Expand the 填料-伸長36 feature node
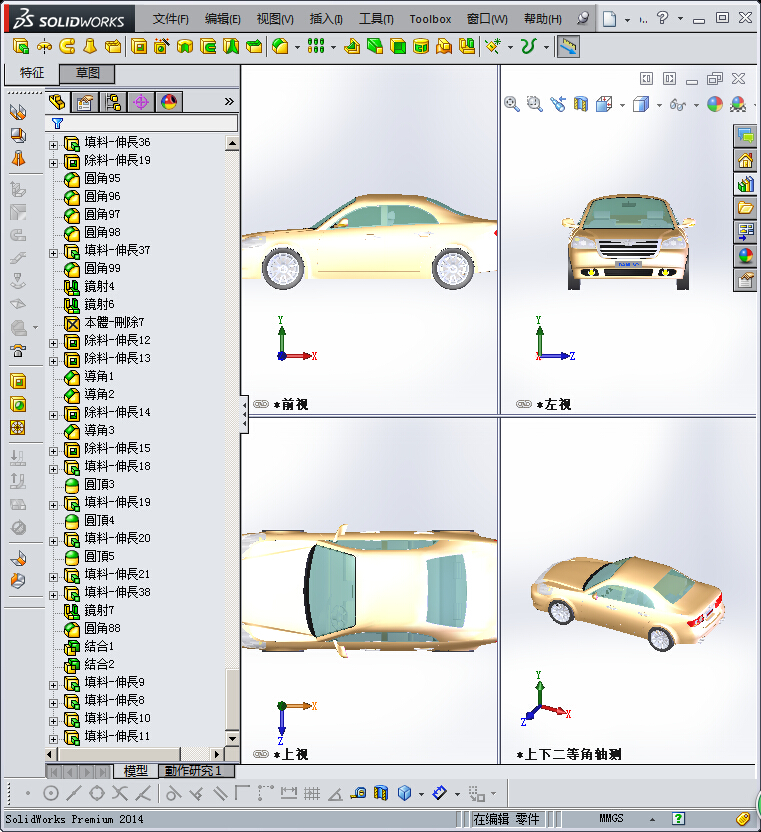 point(53,145)
